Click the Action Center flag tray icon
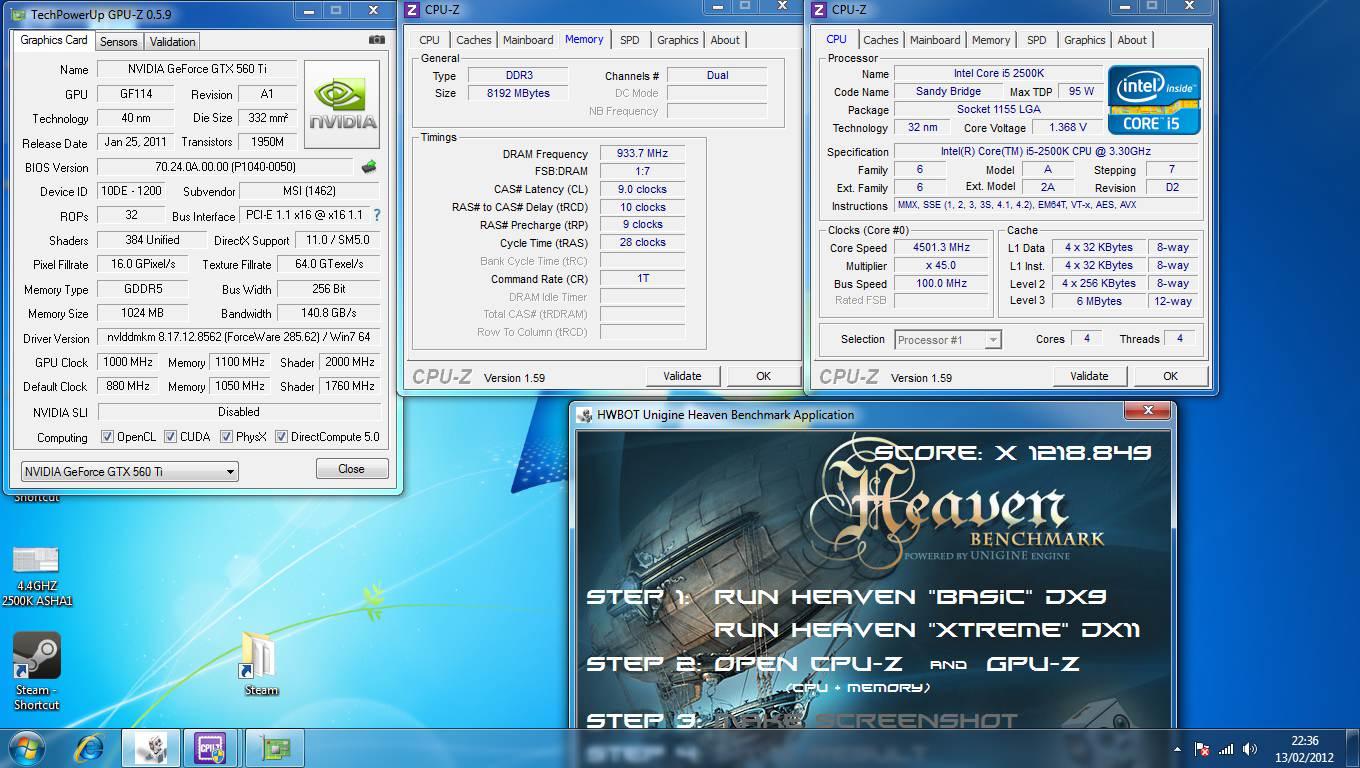 1203,748
